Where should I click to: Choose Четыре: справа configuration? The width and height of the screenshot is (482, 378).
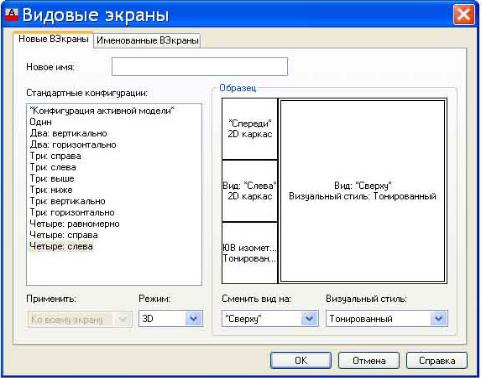tap(64, 235)
